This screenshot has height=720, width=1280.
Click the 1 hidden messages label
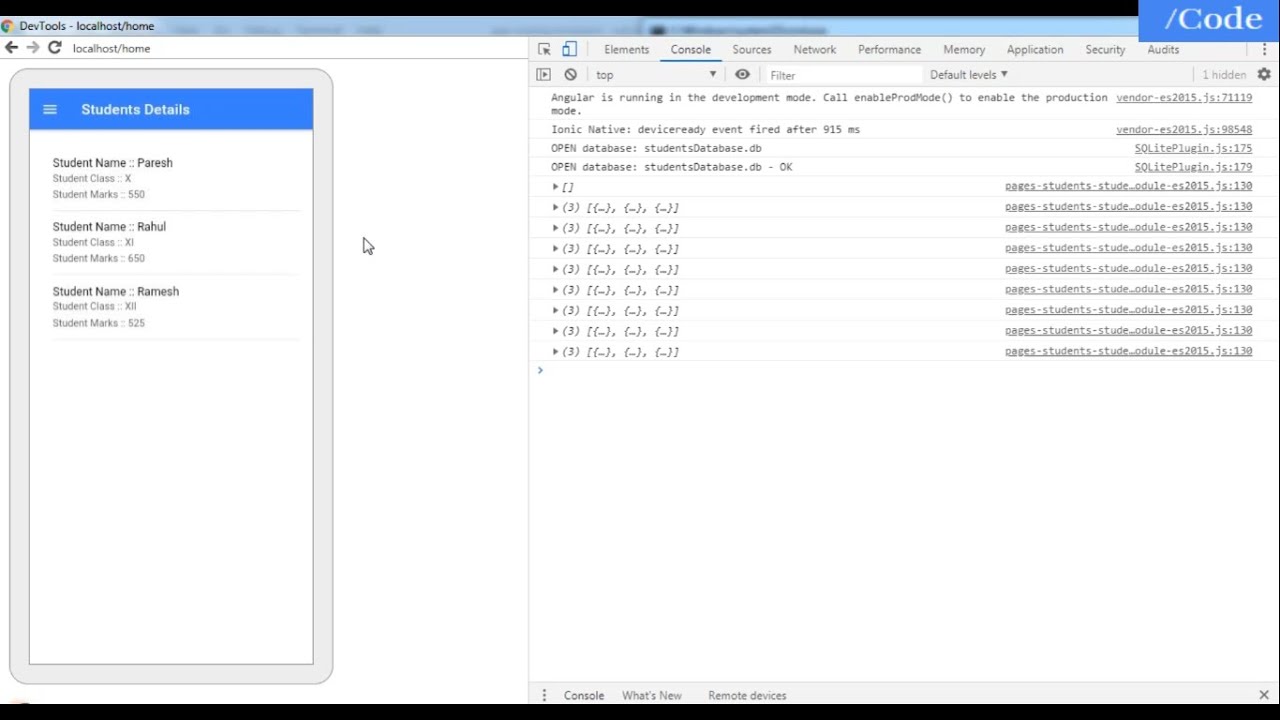point(1224,75)
